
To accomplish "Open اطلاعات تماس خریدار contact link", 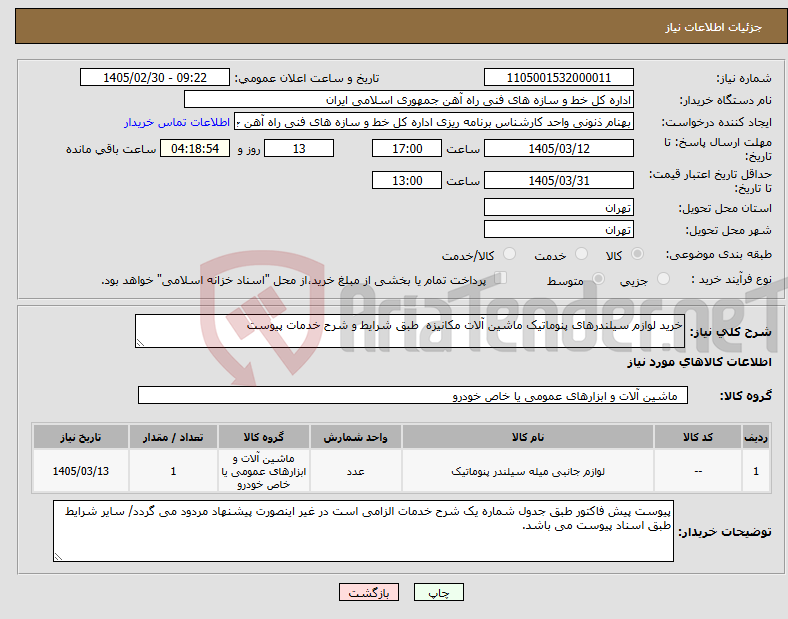I will pos(177,122).
